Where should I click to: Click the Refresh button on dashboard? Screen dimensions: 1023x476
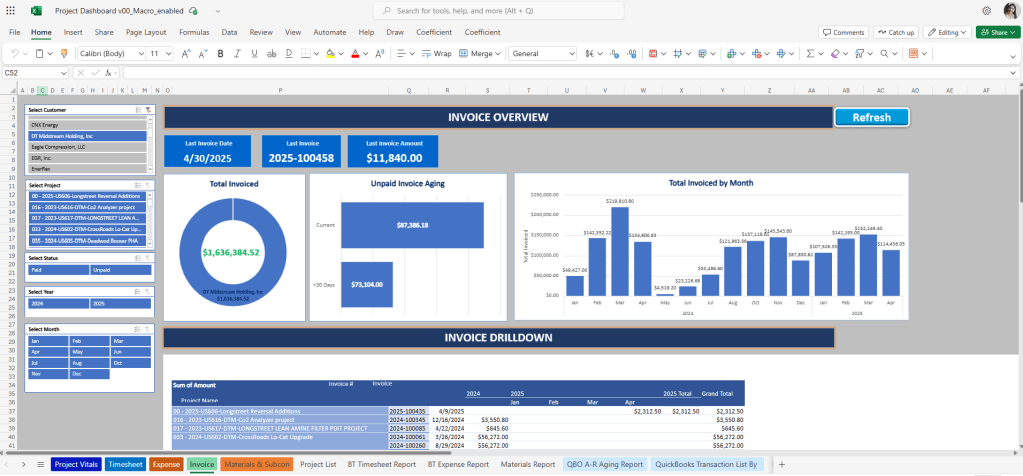[x=871, y=117]
